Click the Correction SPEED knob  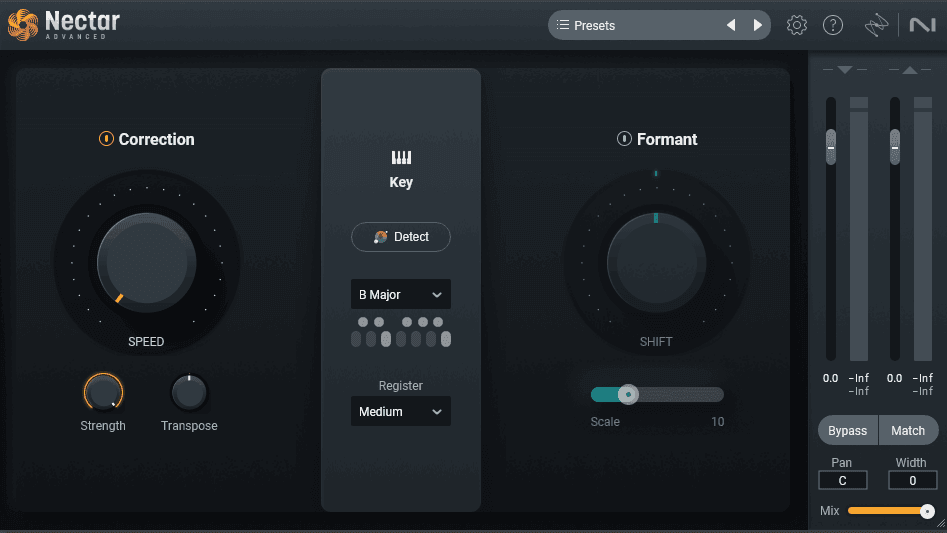coord(146,263)
